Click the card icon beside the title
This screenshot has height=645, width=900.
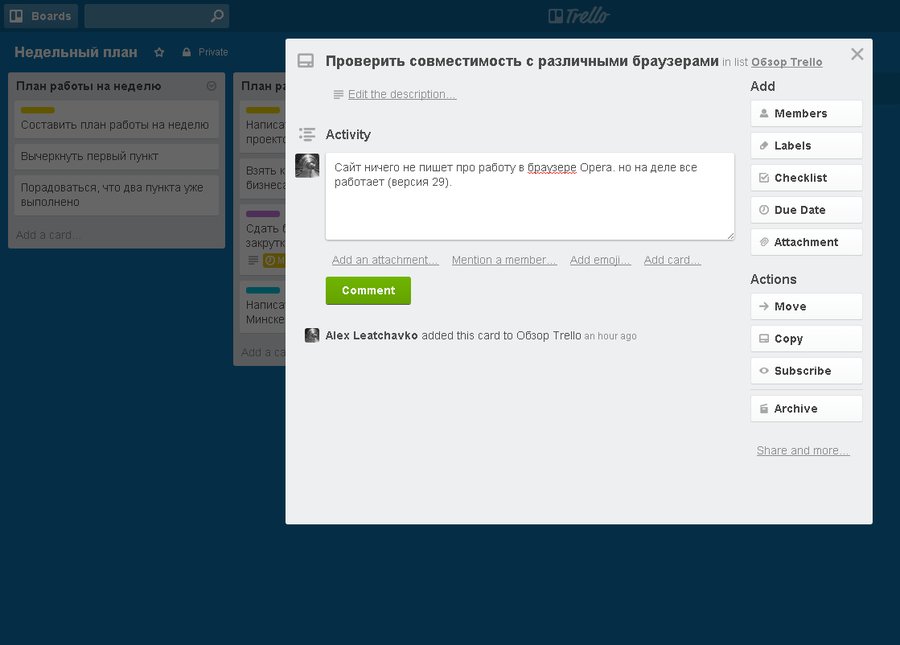click(306, 61)
